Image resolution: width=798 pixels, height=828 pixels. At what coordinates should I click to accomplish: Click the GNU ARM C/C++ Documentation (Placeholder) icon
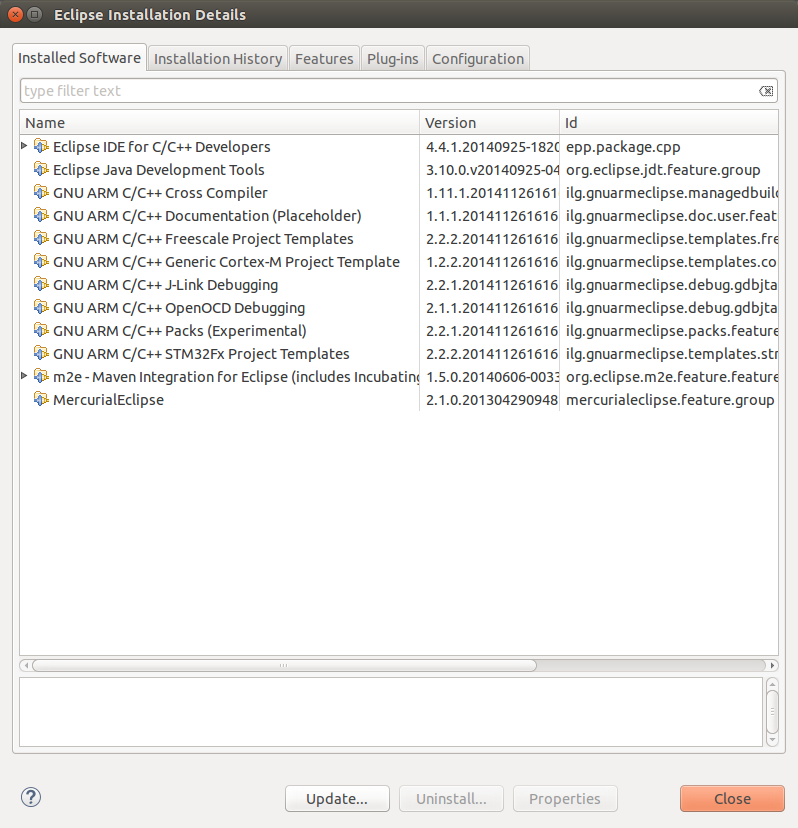point(41,215)
